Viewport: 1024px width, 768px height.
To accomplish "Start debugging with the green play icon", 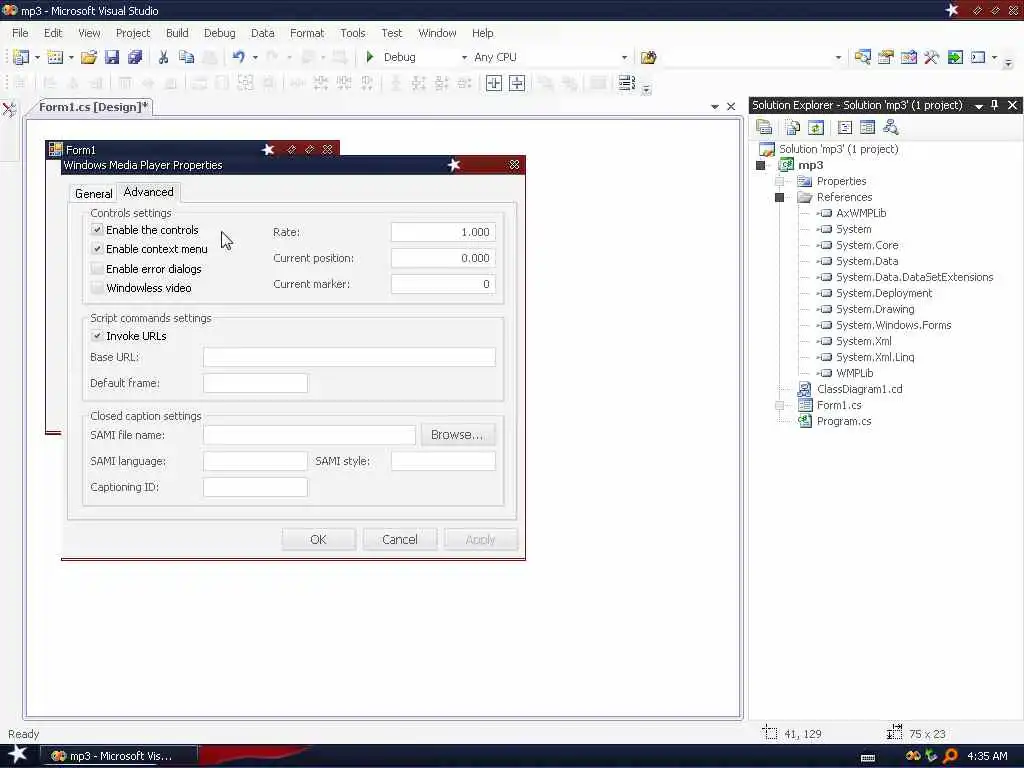I will click(x=370, y=57).
